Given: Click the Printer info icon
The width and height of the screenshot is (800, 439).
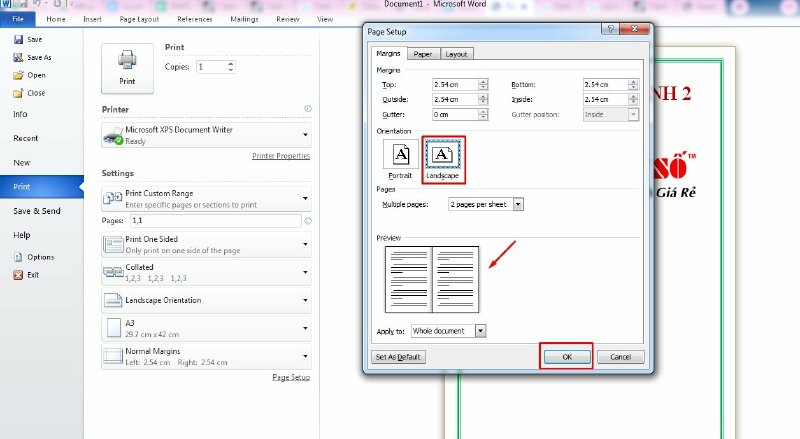Looking at the screenshot, I should (x=307, y=108).
